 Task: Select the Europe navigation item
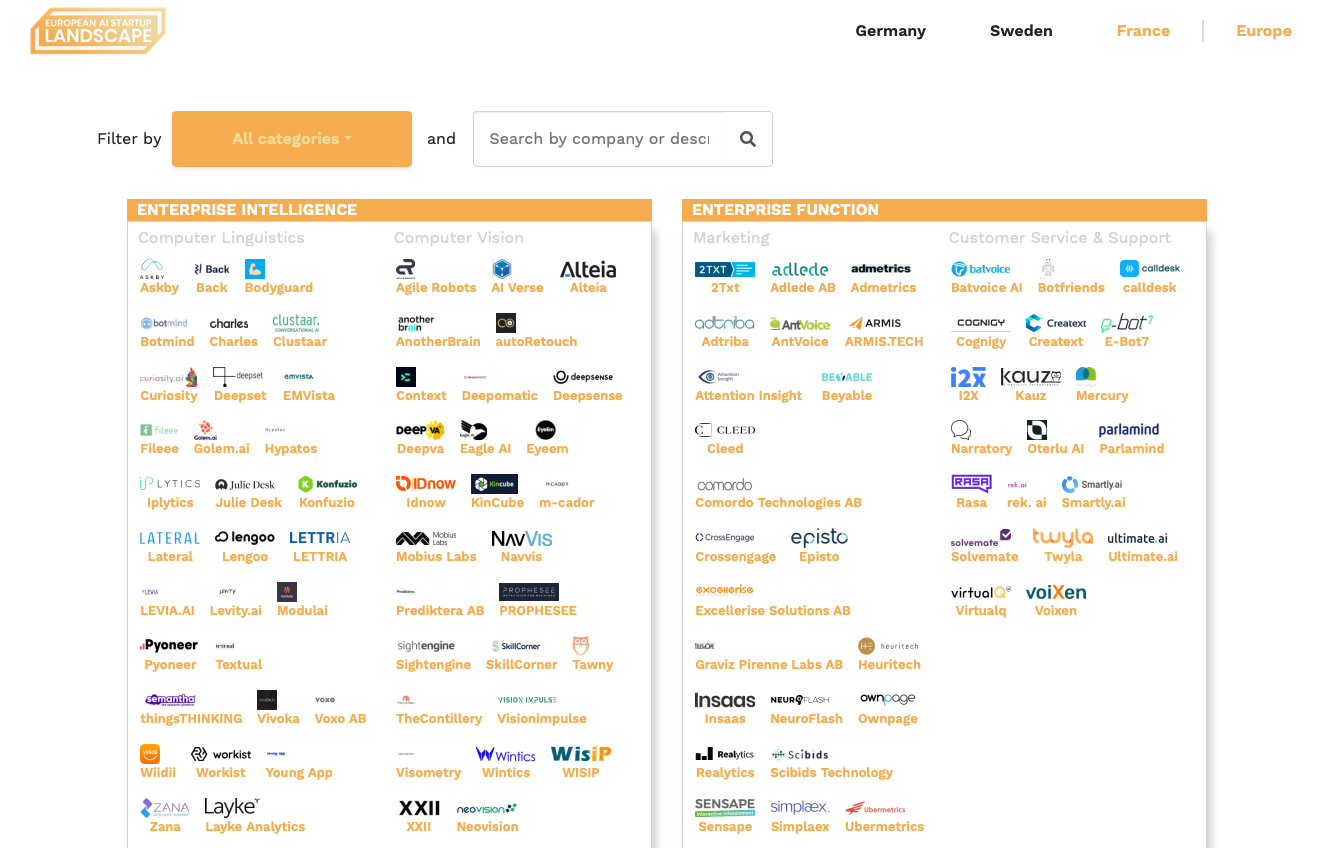1264,31
